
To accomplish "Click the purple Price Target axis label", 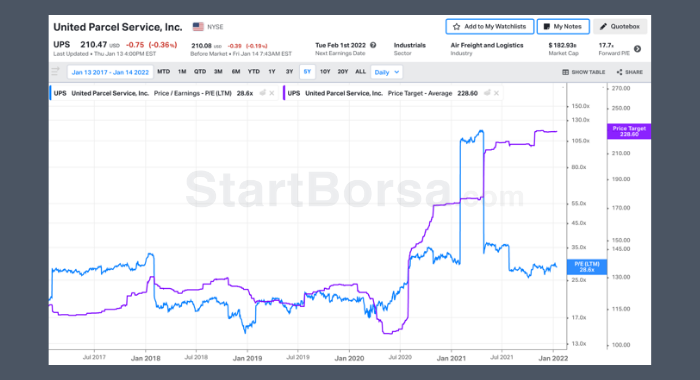I will [629, 131].
